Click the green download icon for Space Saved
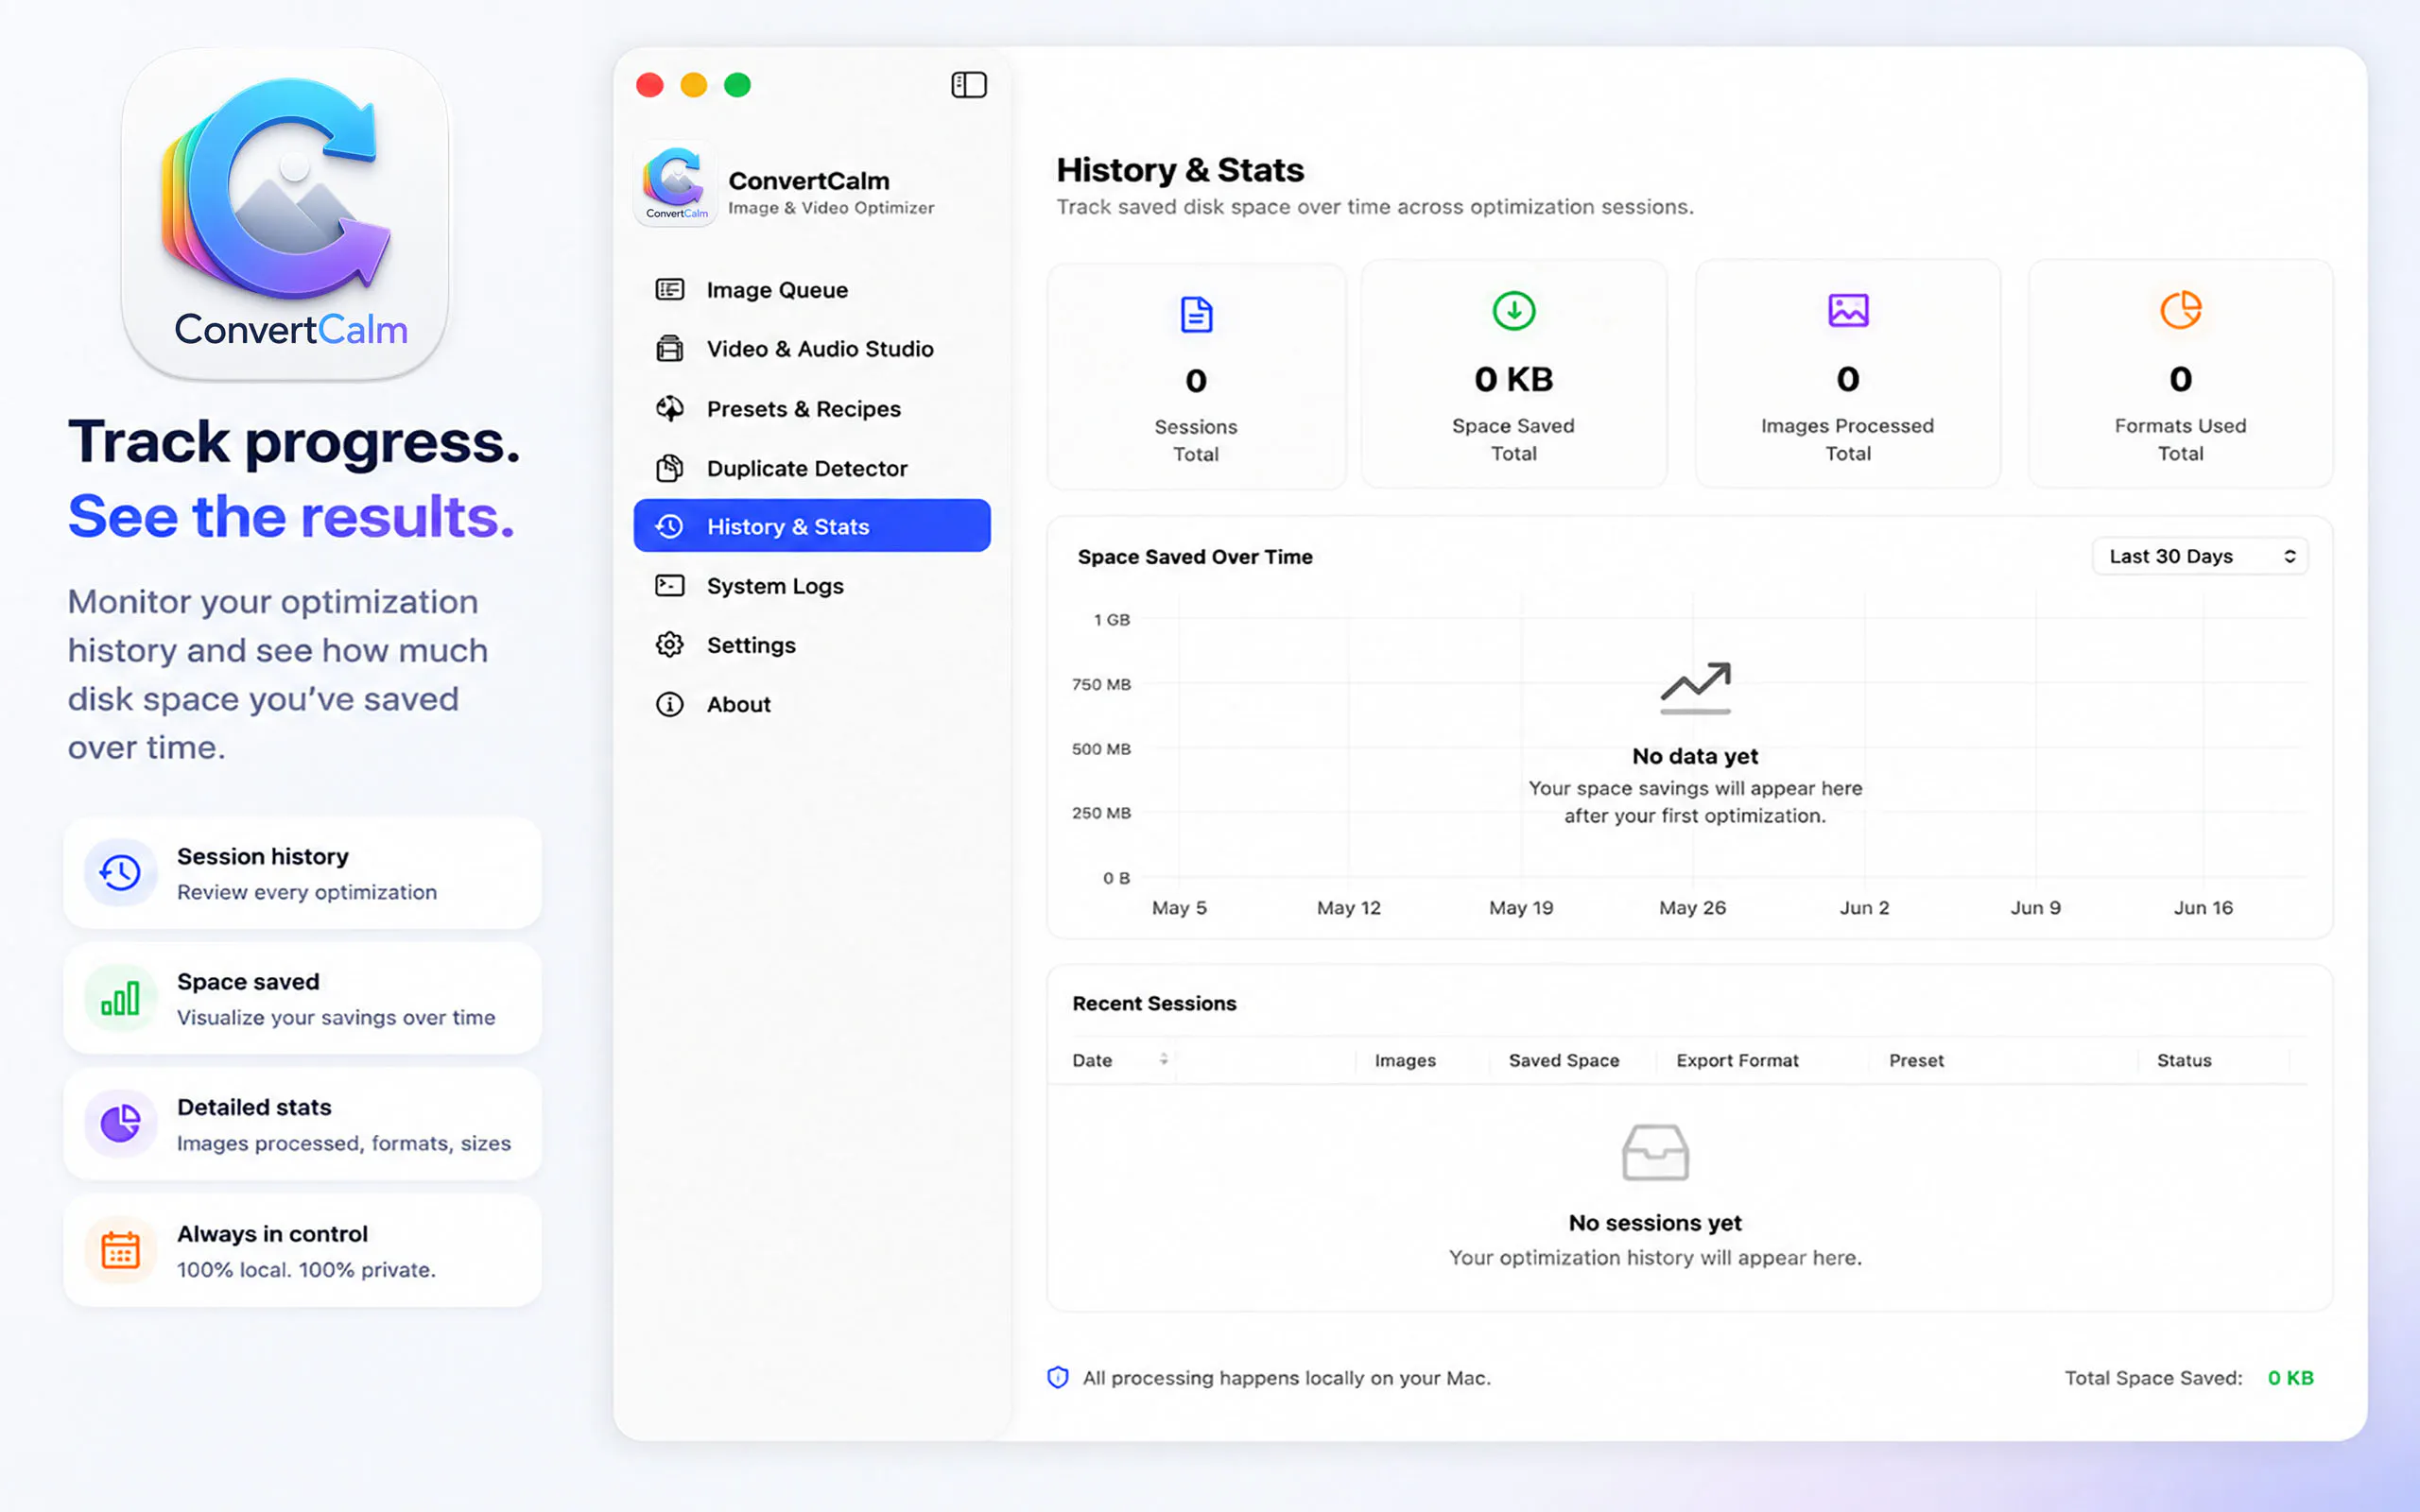The height and width of the screenshot is (1512, 2420). coord(1513,310)
